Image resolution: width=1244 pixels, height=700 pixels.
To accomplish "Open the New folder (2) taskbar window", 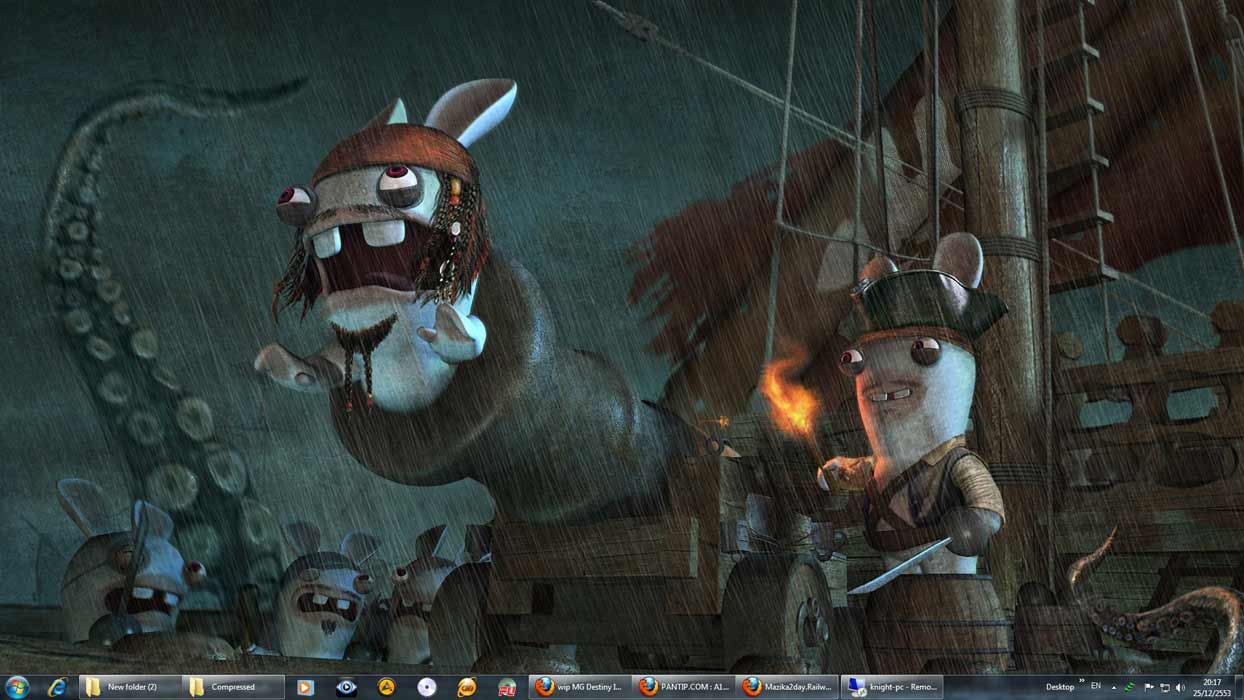I will 131,687.
